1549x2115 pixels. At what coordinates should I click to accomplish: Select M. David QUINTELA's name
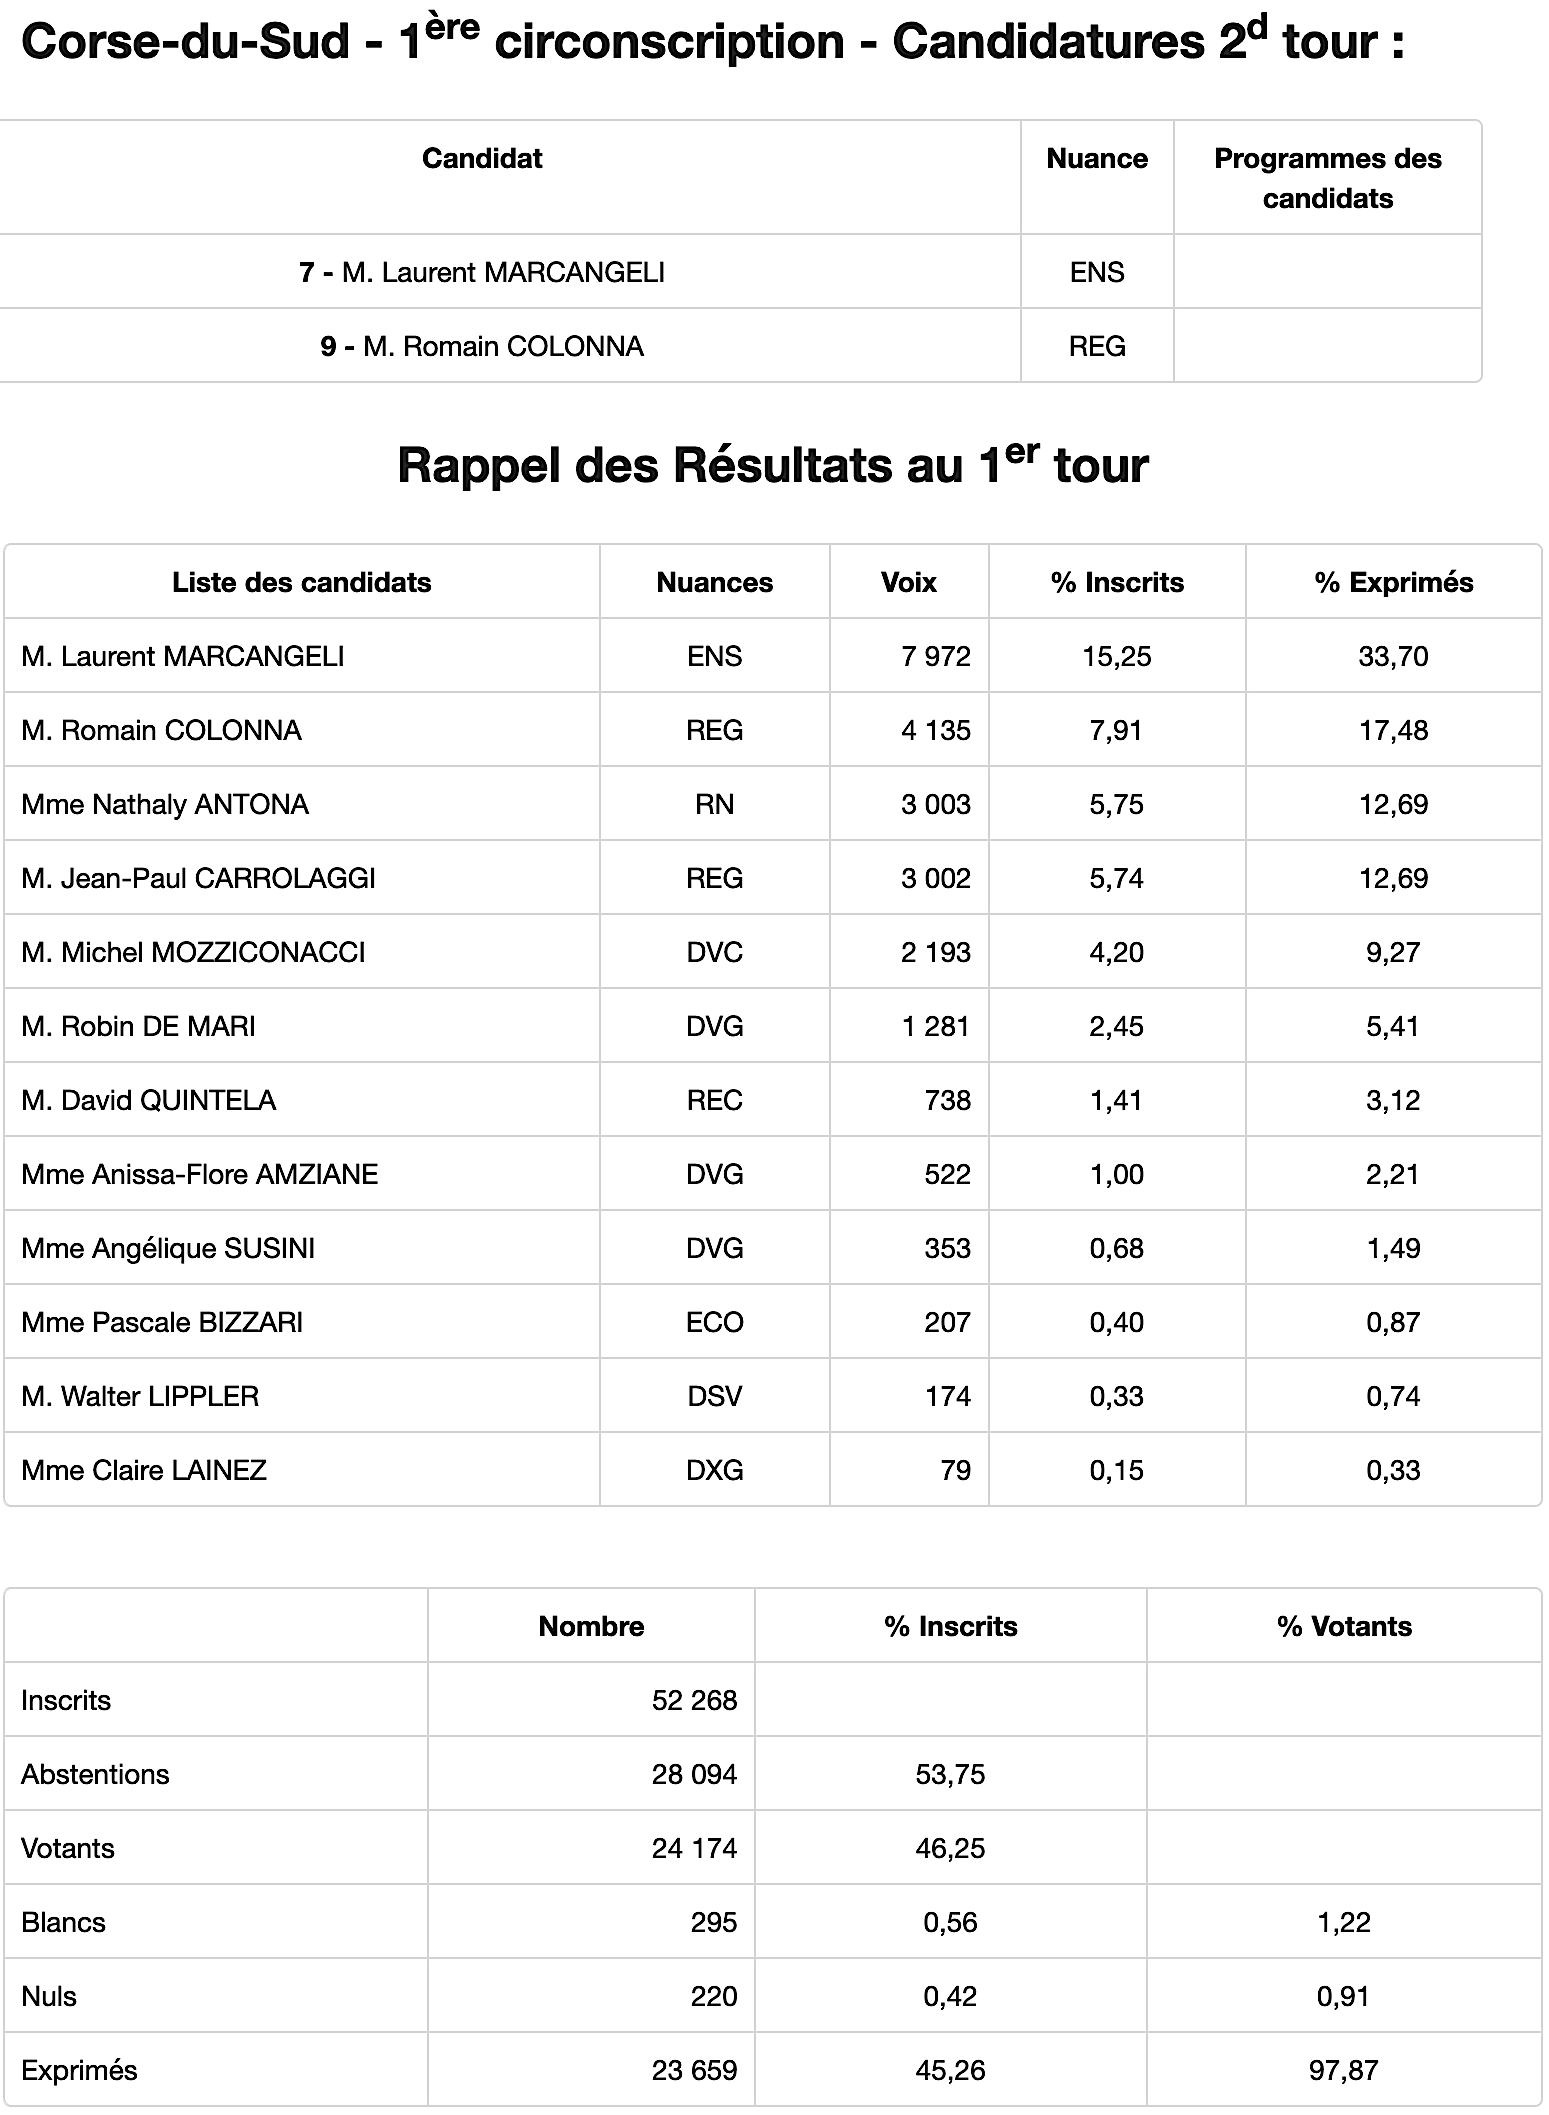tap(148, 1100)
